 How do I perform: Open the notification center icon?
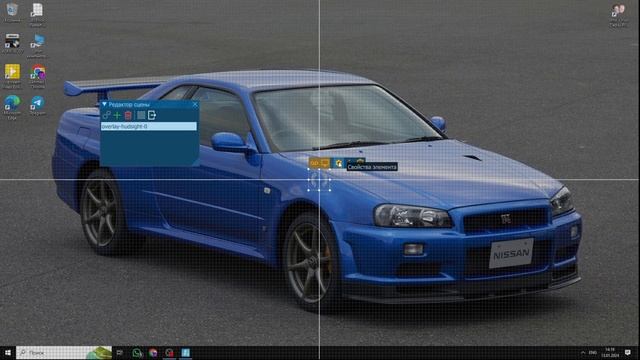point(628,353)
